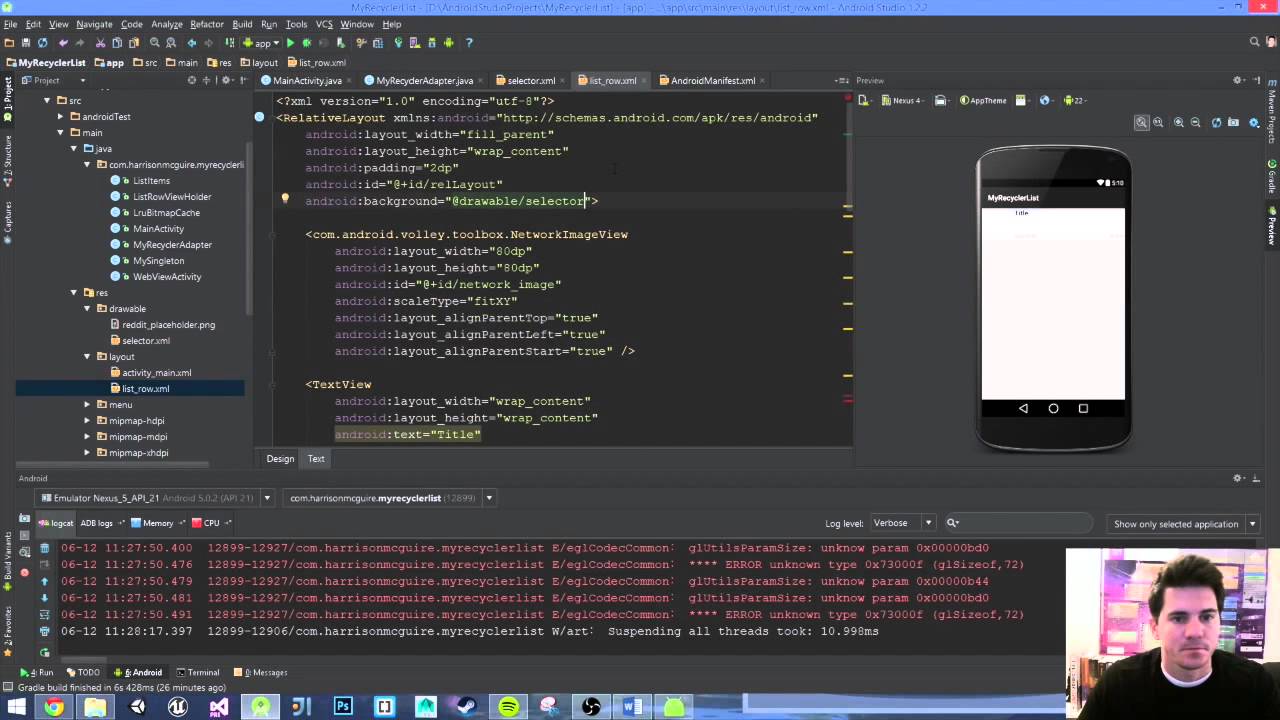
Task: Open the Build menu
Action: point(242,24)
